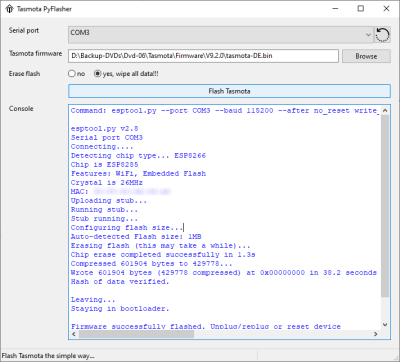Click 'Chip erase completed successfully in 1.3s'
The height and width of the screenshot is (362, 400).
click(163, 255)
